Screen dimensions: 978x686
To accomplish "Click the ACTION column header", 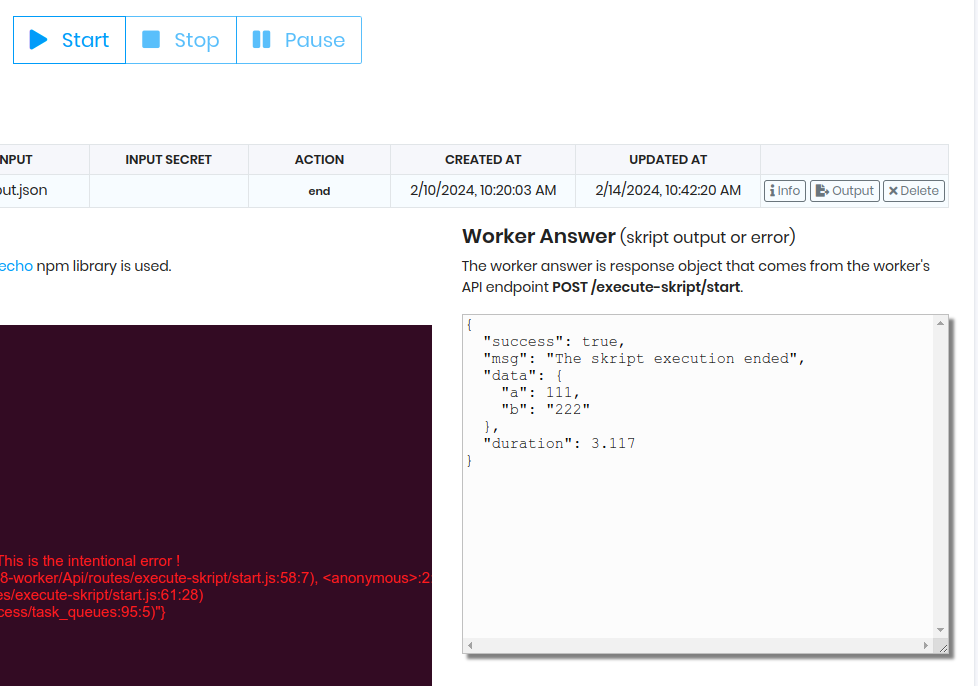I will (319, 160).
